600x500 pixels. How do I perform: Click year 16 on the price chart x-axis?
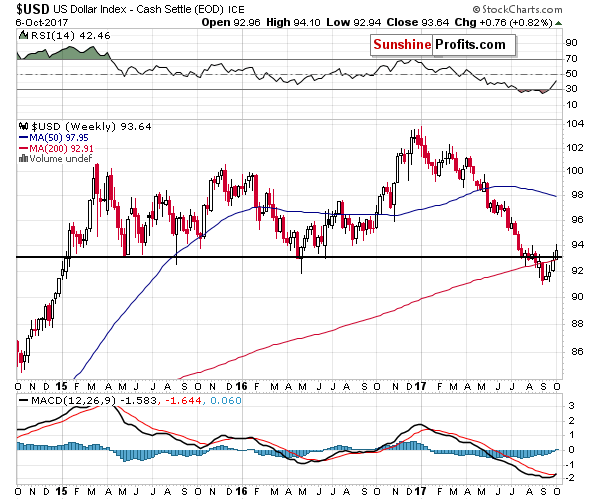241,386
